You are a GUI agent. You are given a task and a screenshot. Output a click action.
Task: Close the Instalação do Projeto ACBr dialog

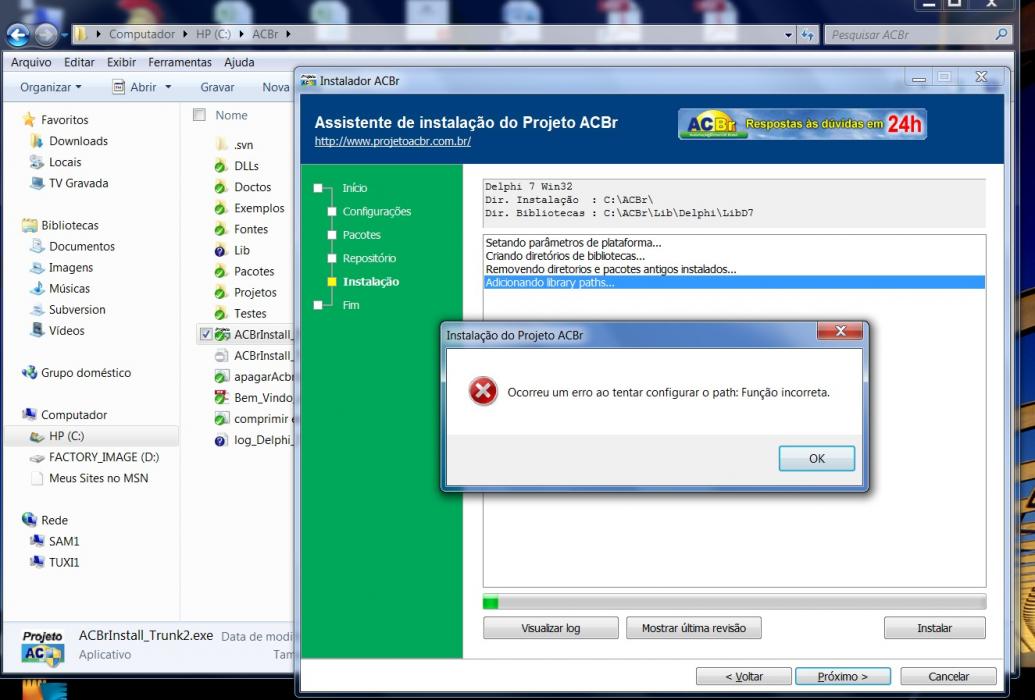click(x=840, y=331)
